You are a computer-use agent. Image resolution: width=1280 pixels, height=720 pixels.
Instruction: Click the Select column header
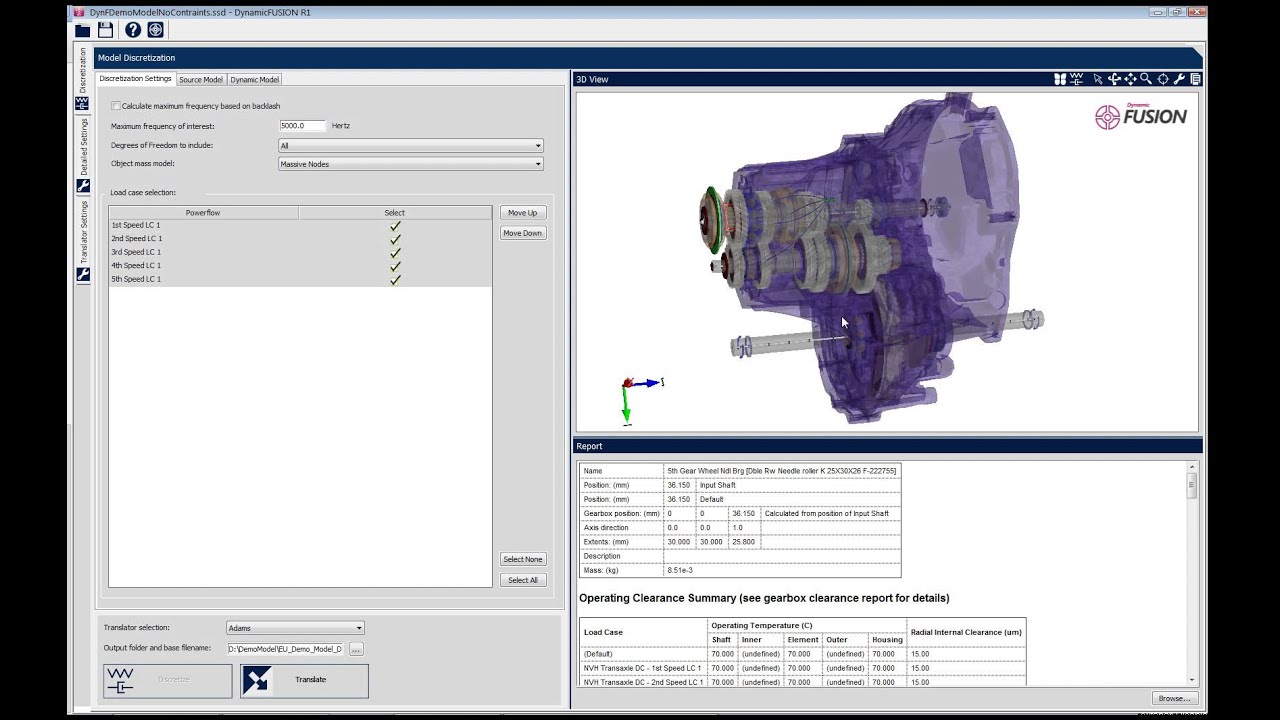[395, 212]
